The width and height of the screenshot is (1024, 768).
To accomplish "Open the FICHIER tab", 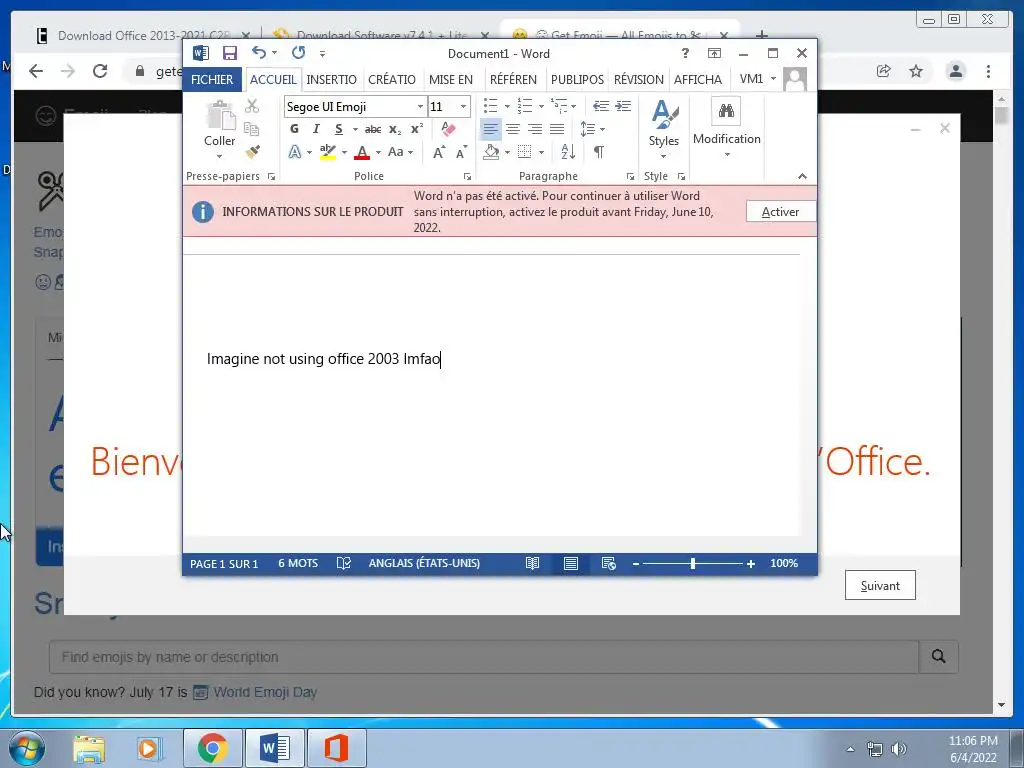I will point(212,79).
